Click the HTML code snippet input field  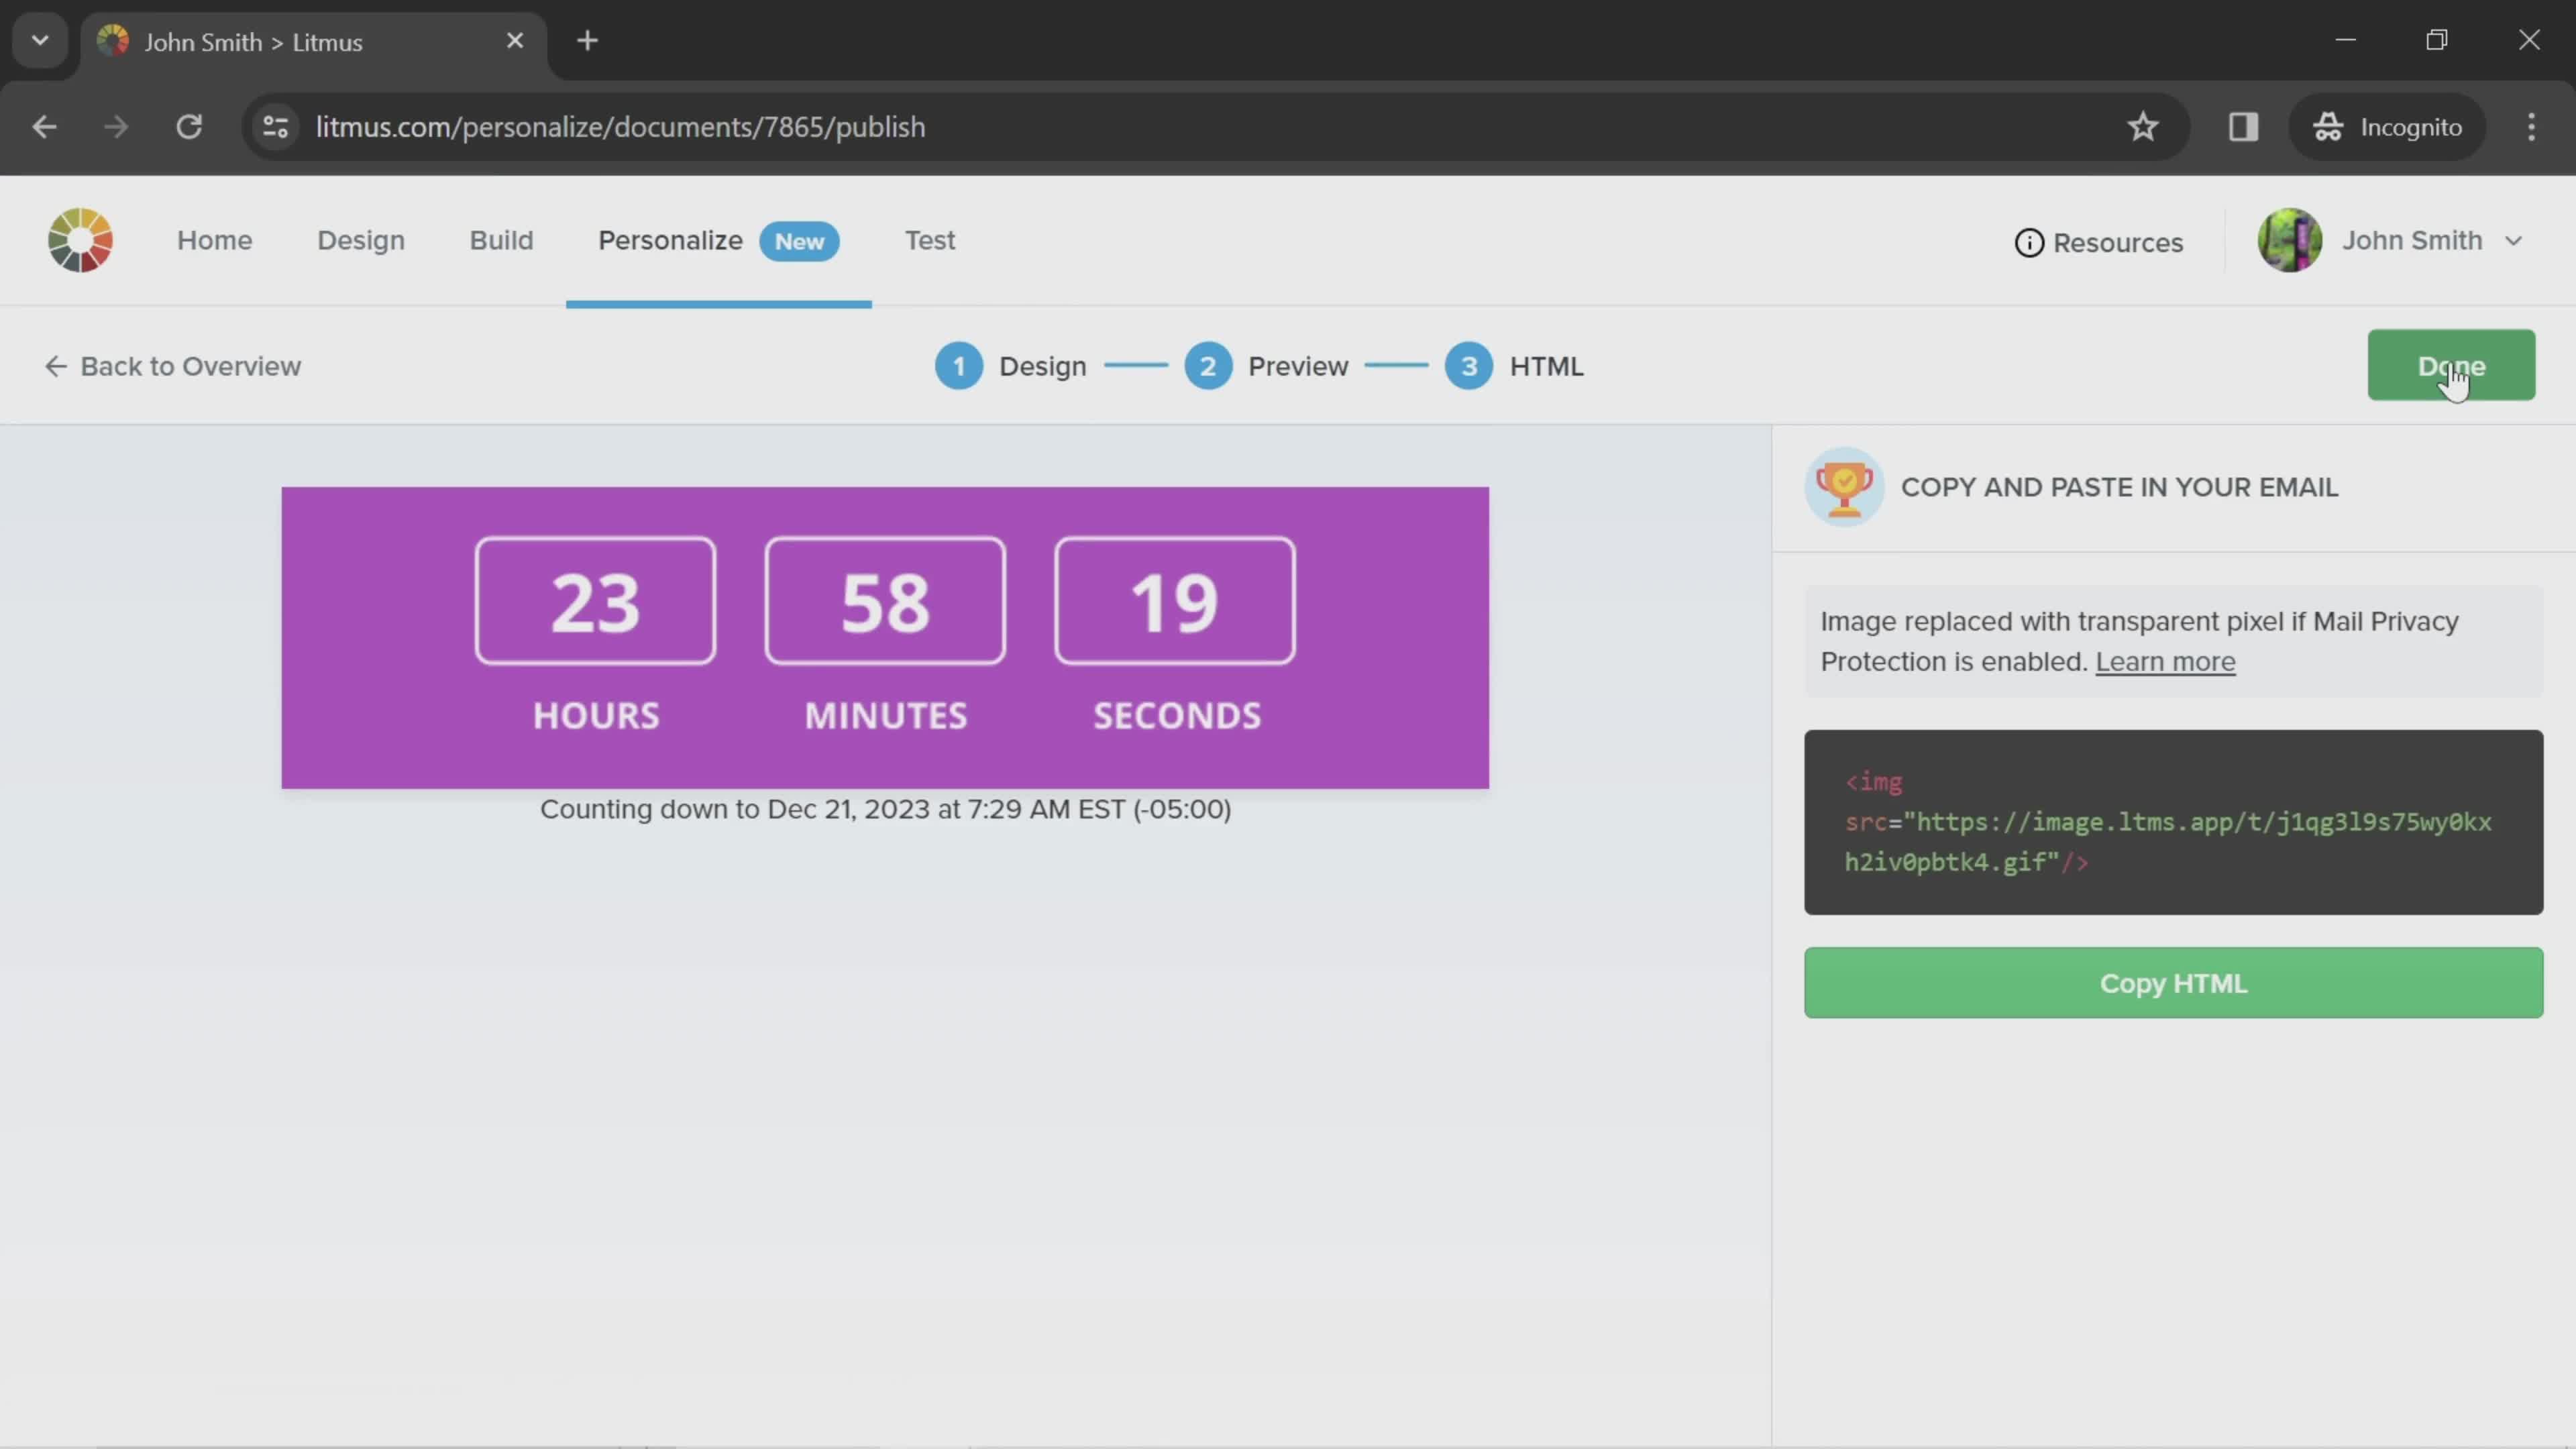pyautogui.click(x=2173, y=821)
